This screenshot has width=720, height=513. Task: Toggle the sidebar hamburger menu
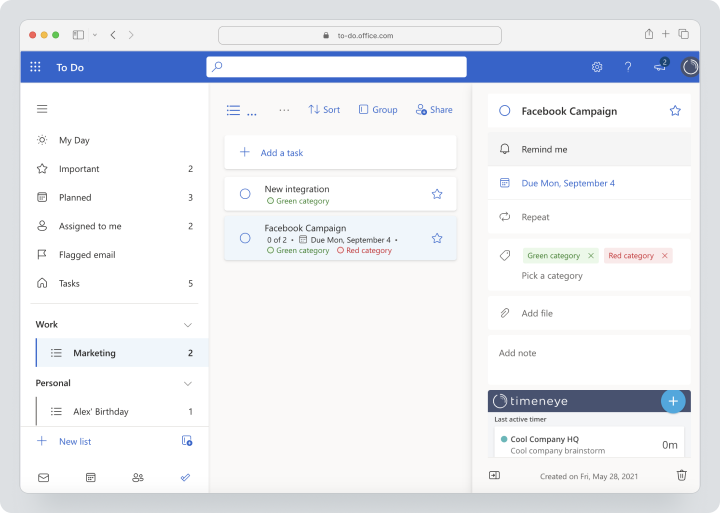42,109
